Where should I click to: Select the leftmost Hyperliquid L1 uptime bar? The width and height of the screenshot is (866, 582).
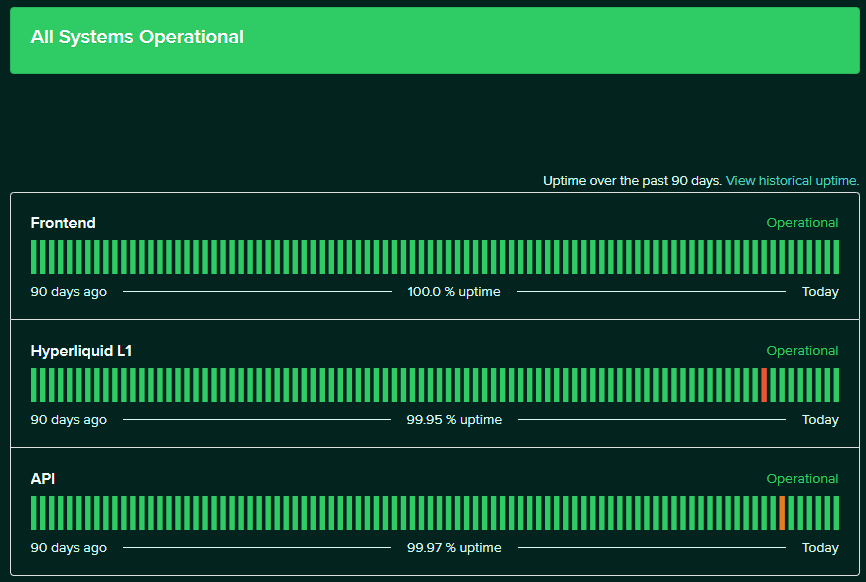pos(34,385)
